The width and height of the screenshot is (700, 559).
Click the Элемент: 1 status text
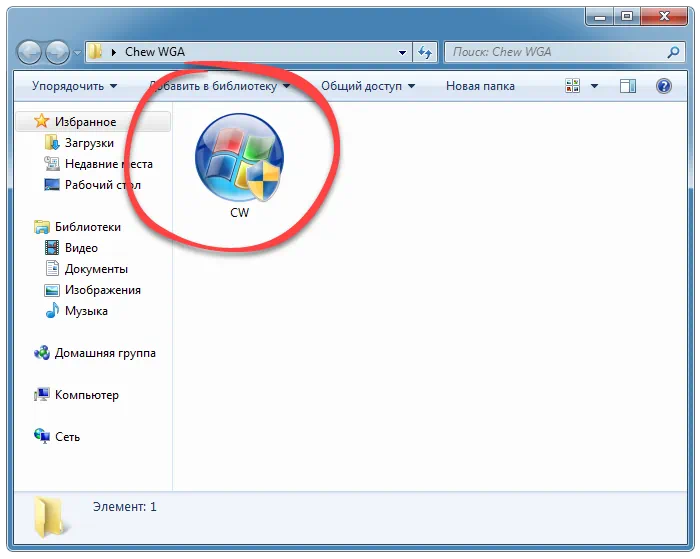pyautogui.click(x=125, y=507)
